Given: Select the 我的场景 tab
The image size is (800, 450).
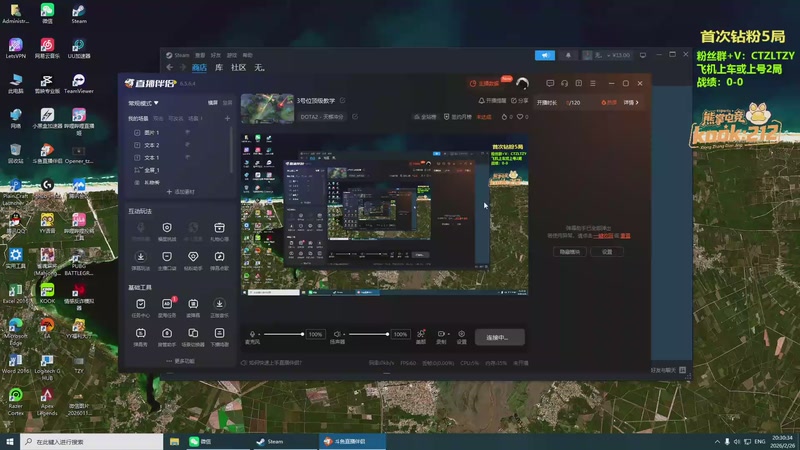Looking at the screenshot, I should (x=138, y=118).
